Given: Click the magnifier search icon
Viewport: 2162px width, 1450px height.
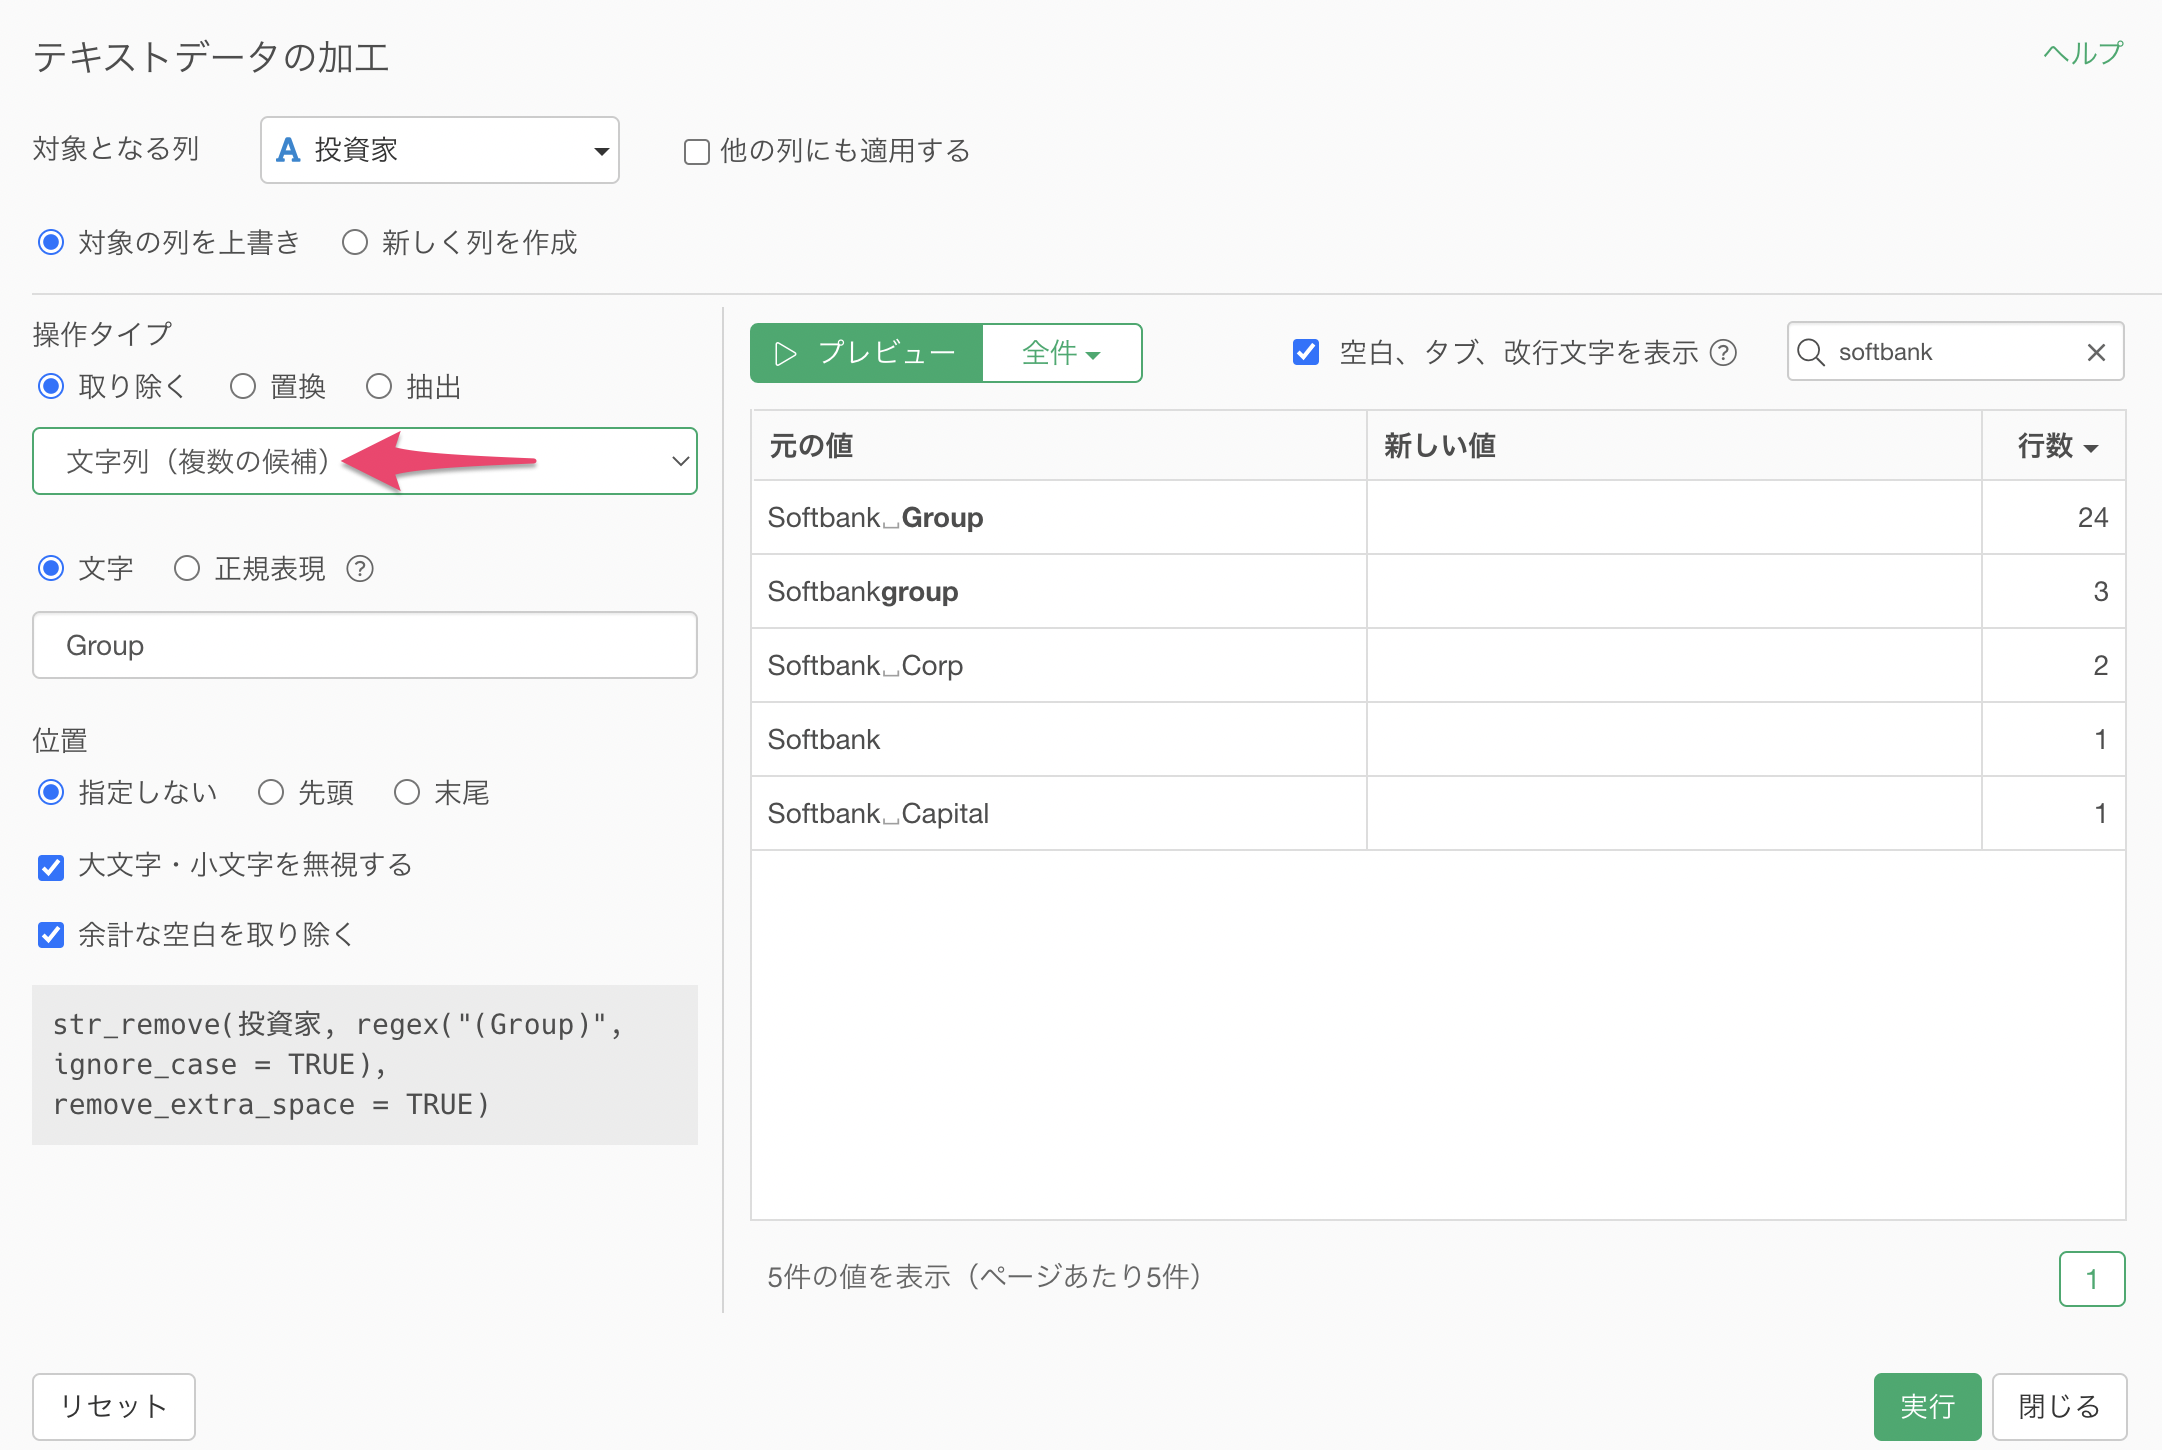Looking at the screenshot, I should click(1811, 352).
